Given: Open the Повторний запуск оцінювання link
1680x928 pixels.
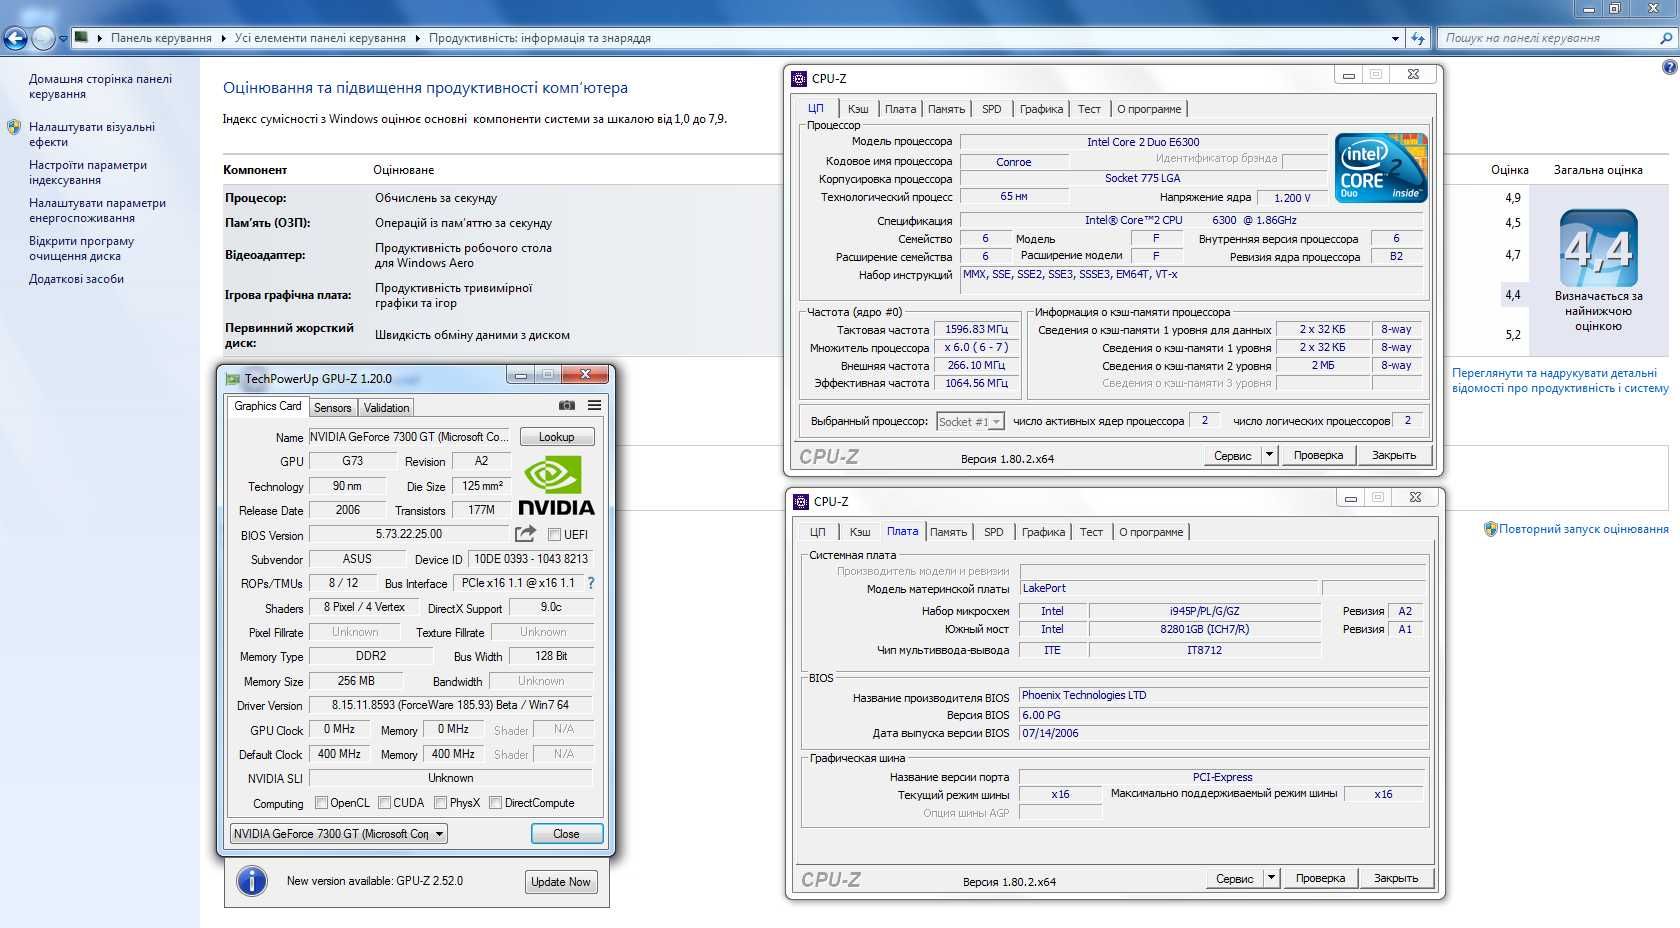Looking at the screenshot, I should pyautogui.click(x=1583, y=529).
